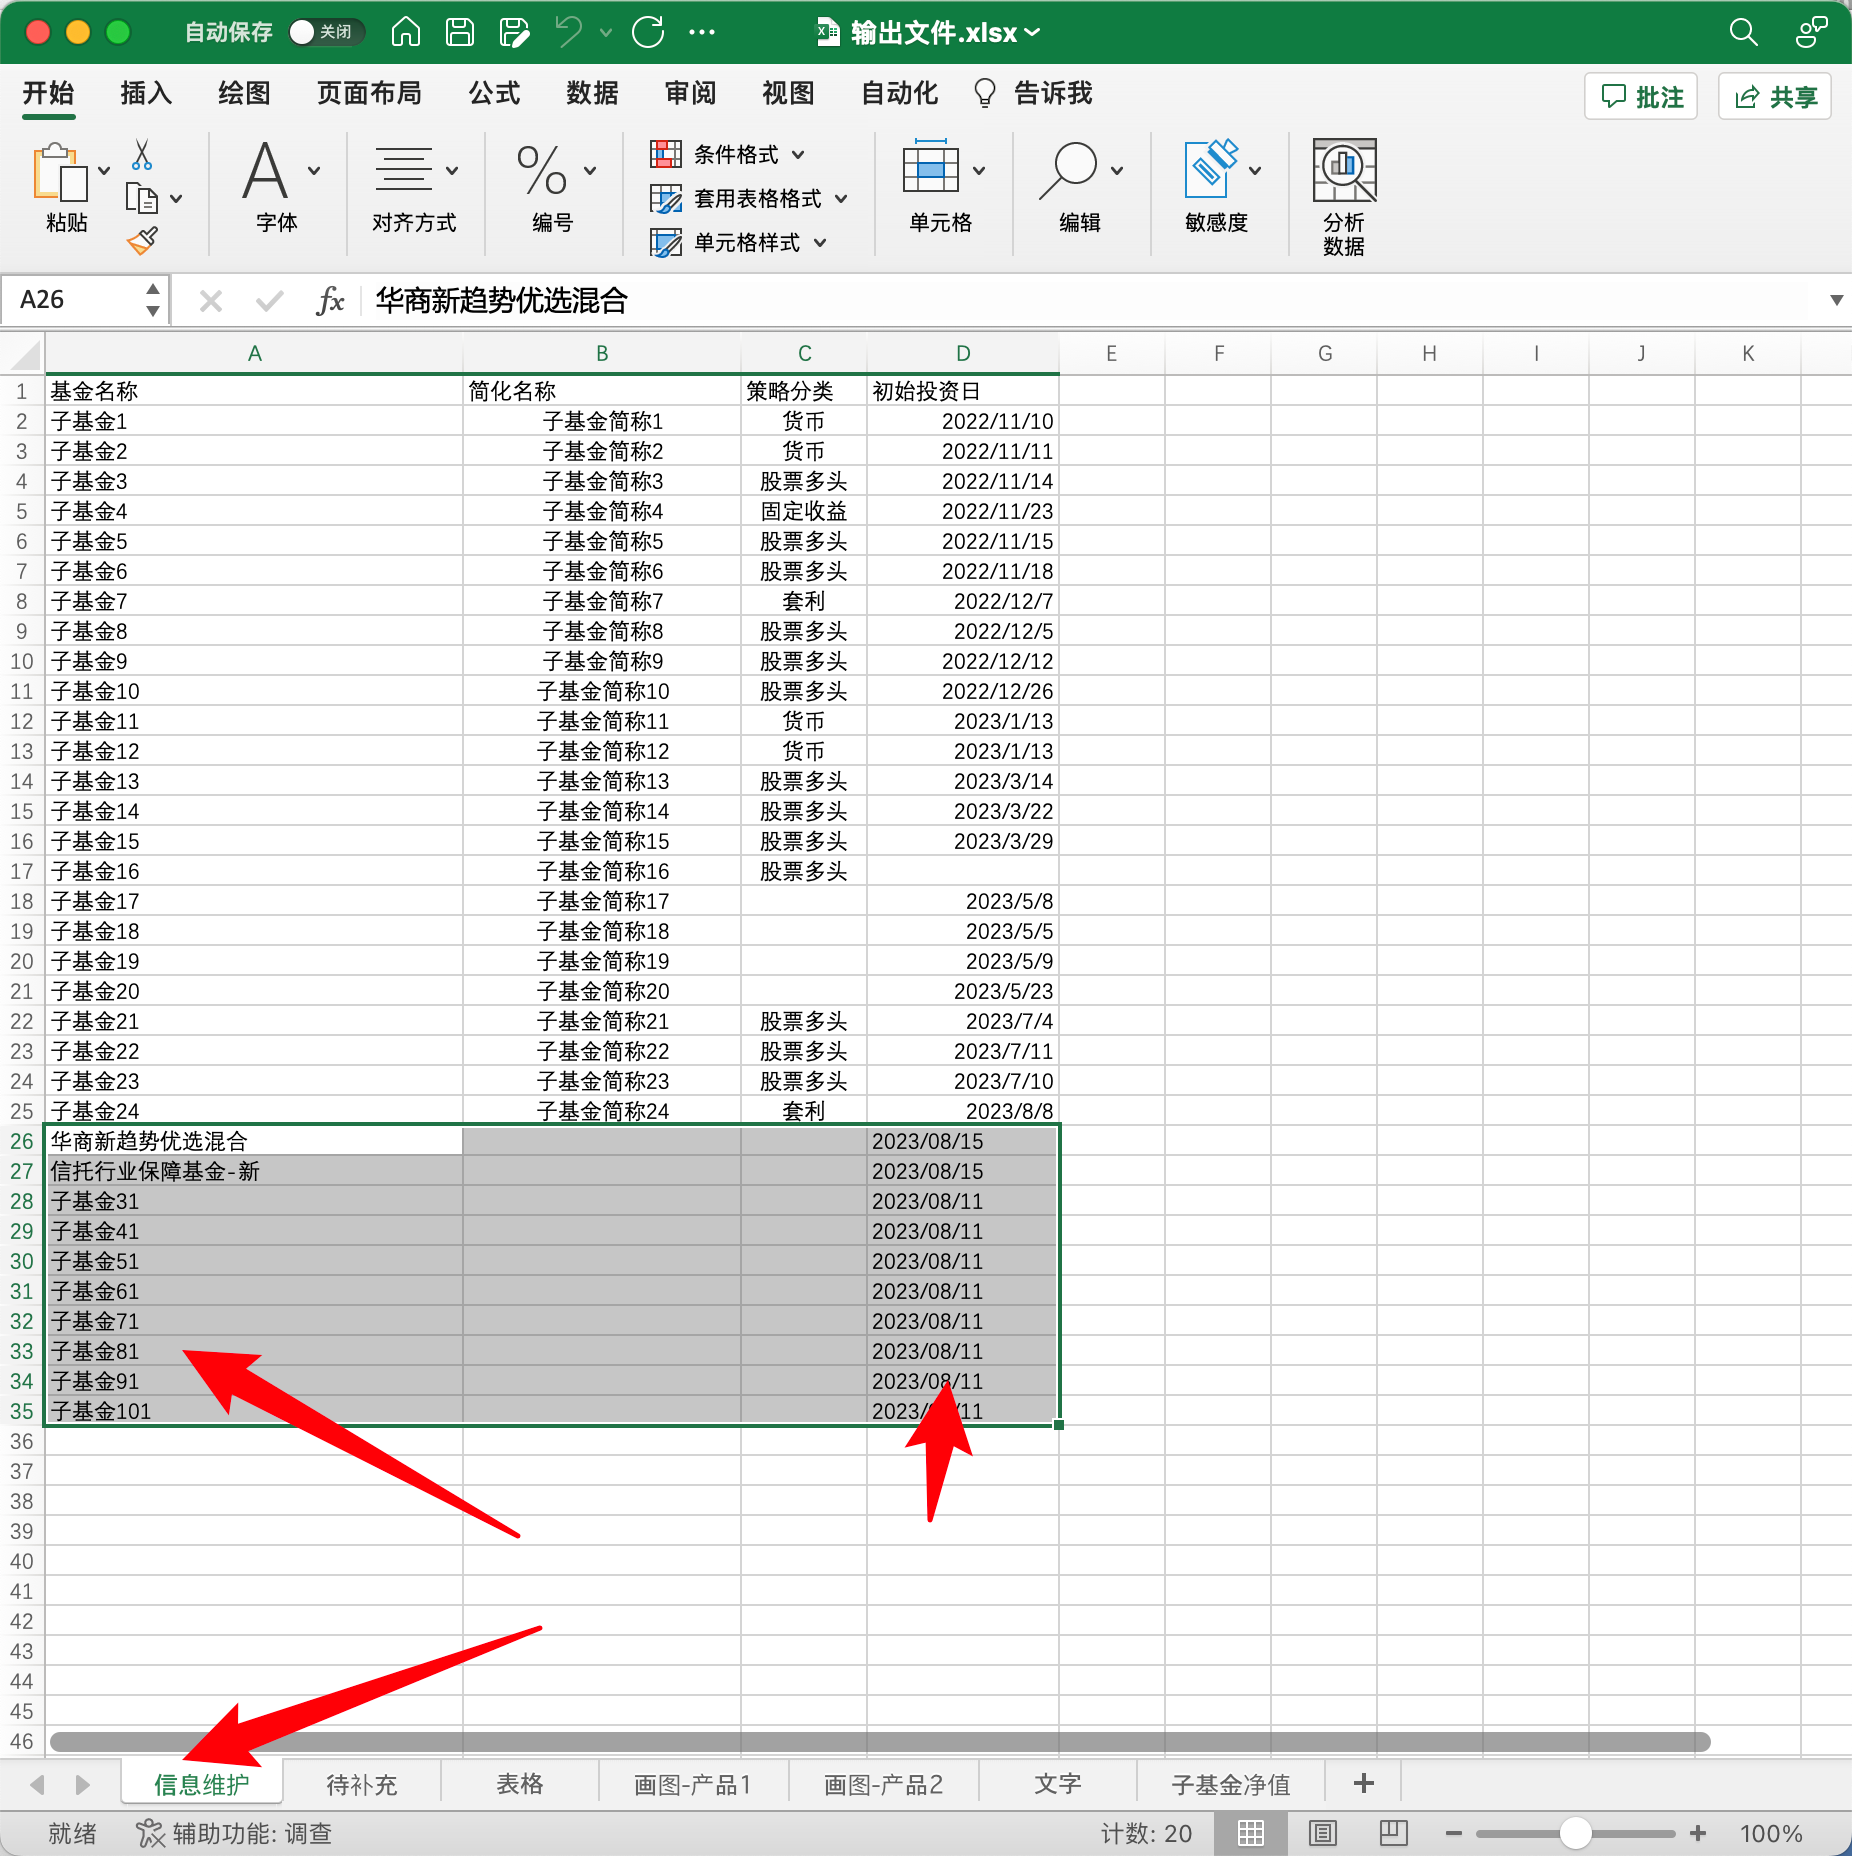Open the Home icon in the title bar
Screen dimensions: 1852x1856
coord(405,32)
